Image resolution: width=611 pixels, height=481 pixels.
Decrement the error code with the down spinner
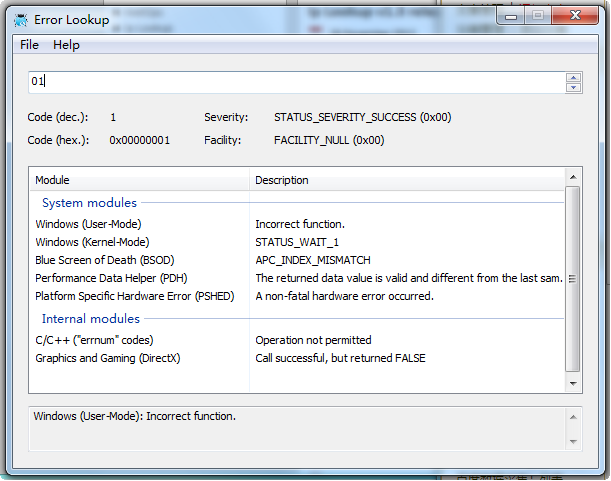coord(572,87)
